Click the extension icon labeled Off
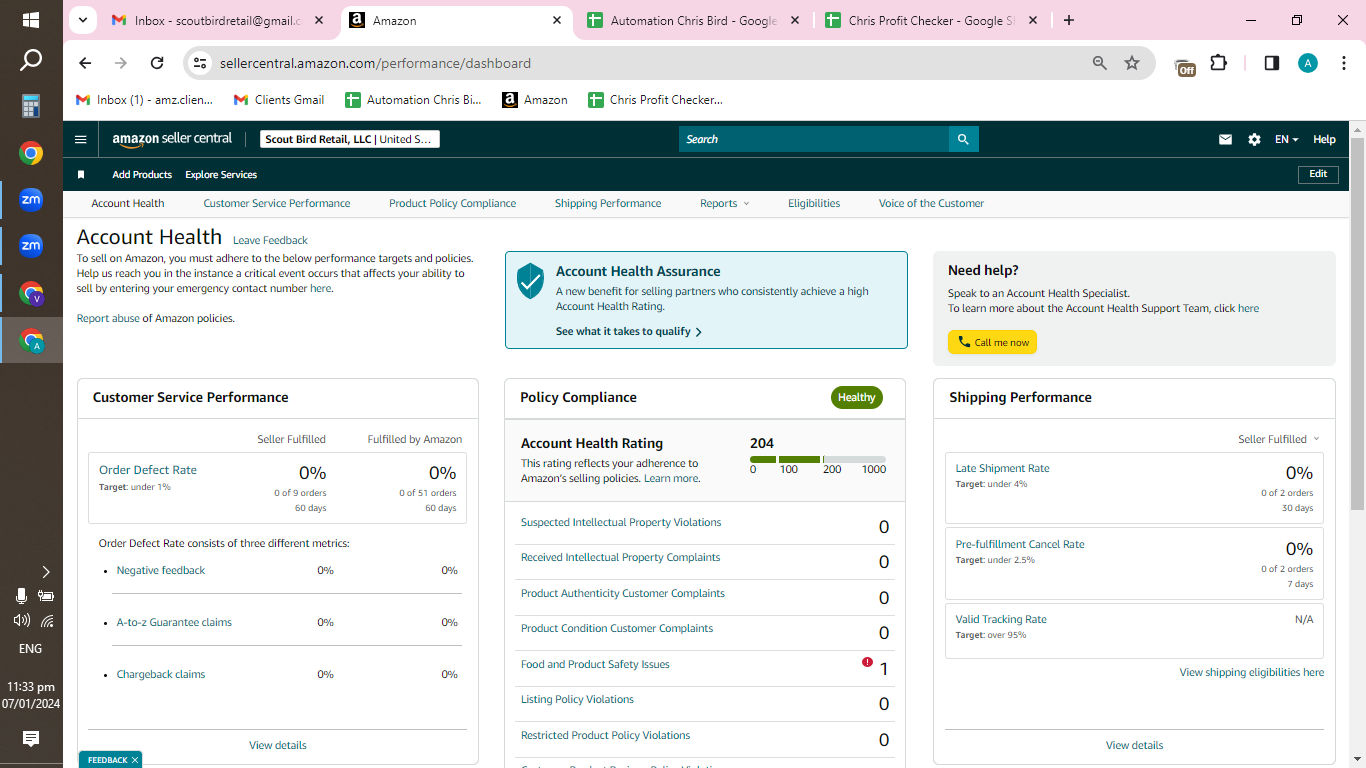 coord(1185,65)
